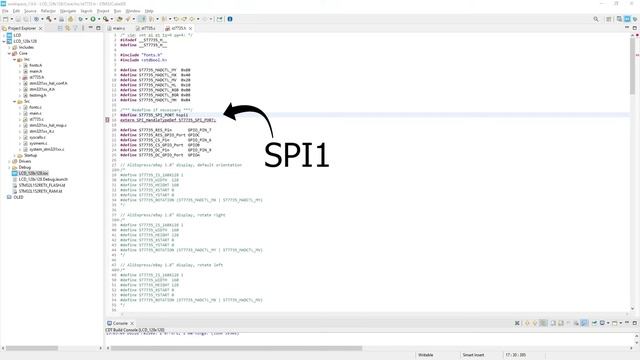This screenshot has height=360, width=640.
Task: Minimize the editor area
Action: tap(627, 28)
